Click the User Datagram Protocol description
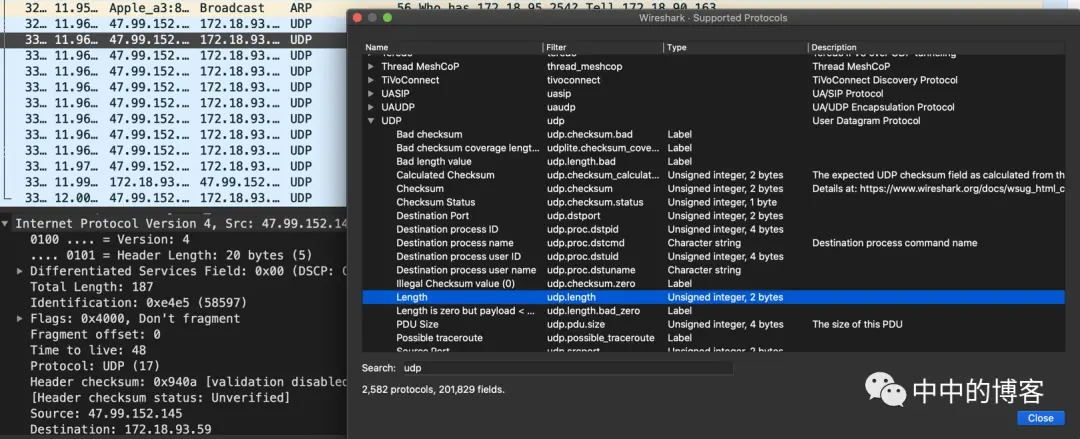The height and width of the screenshot is (439, 1080). [866, 121]
